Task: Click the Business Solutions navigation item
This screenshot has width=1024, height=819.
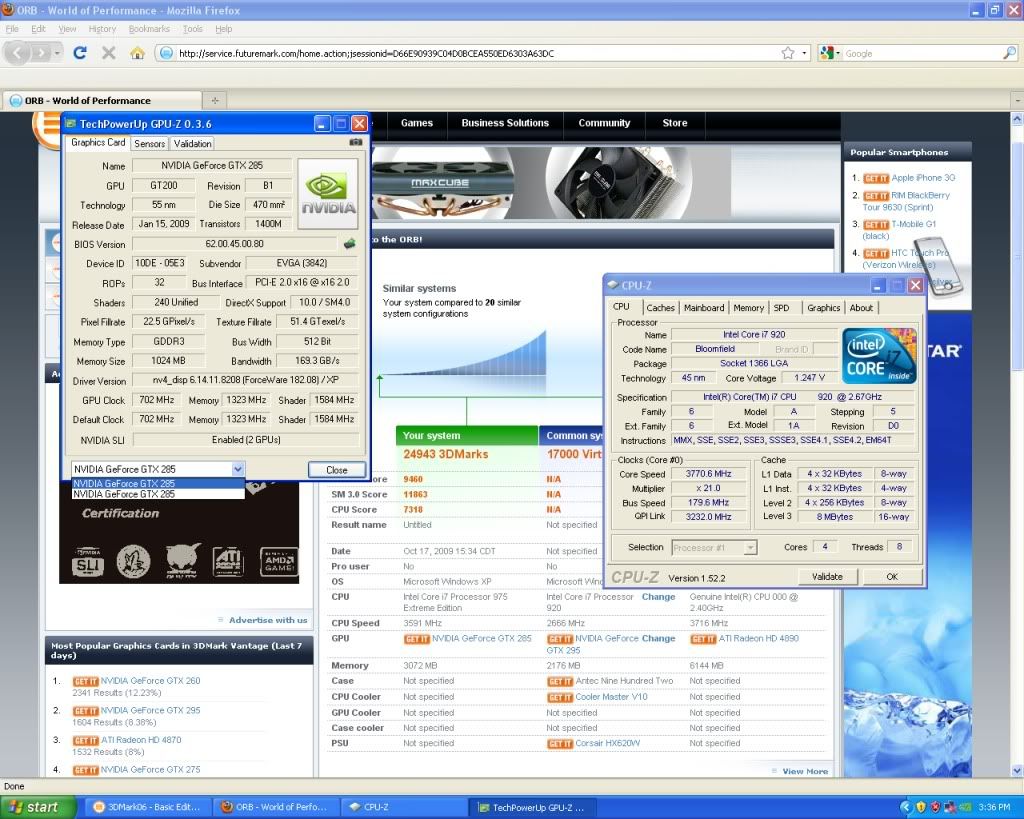Action: click(x=505, y=123)
